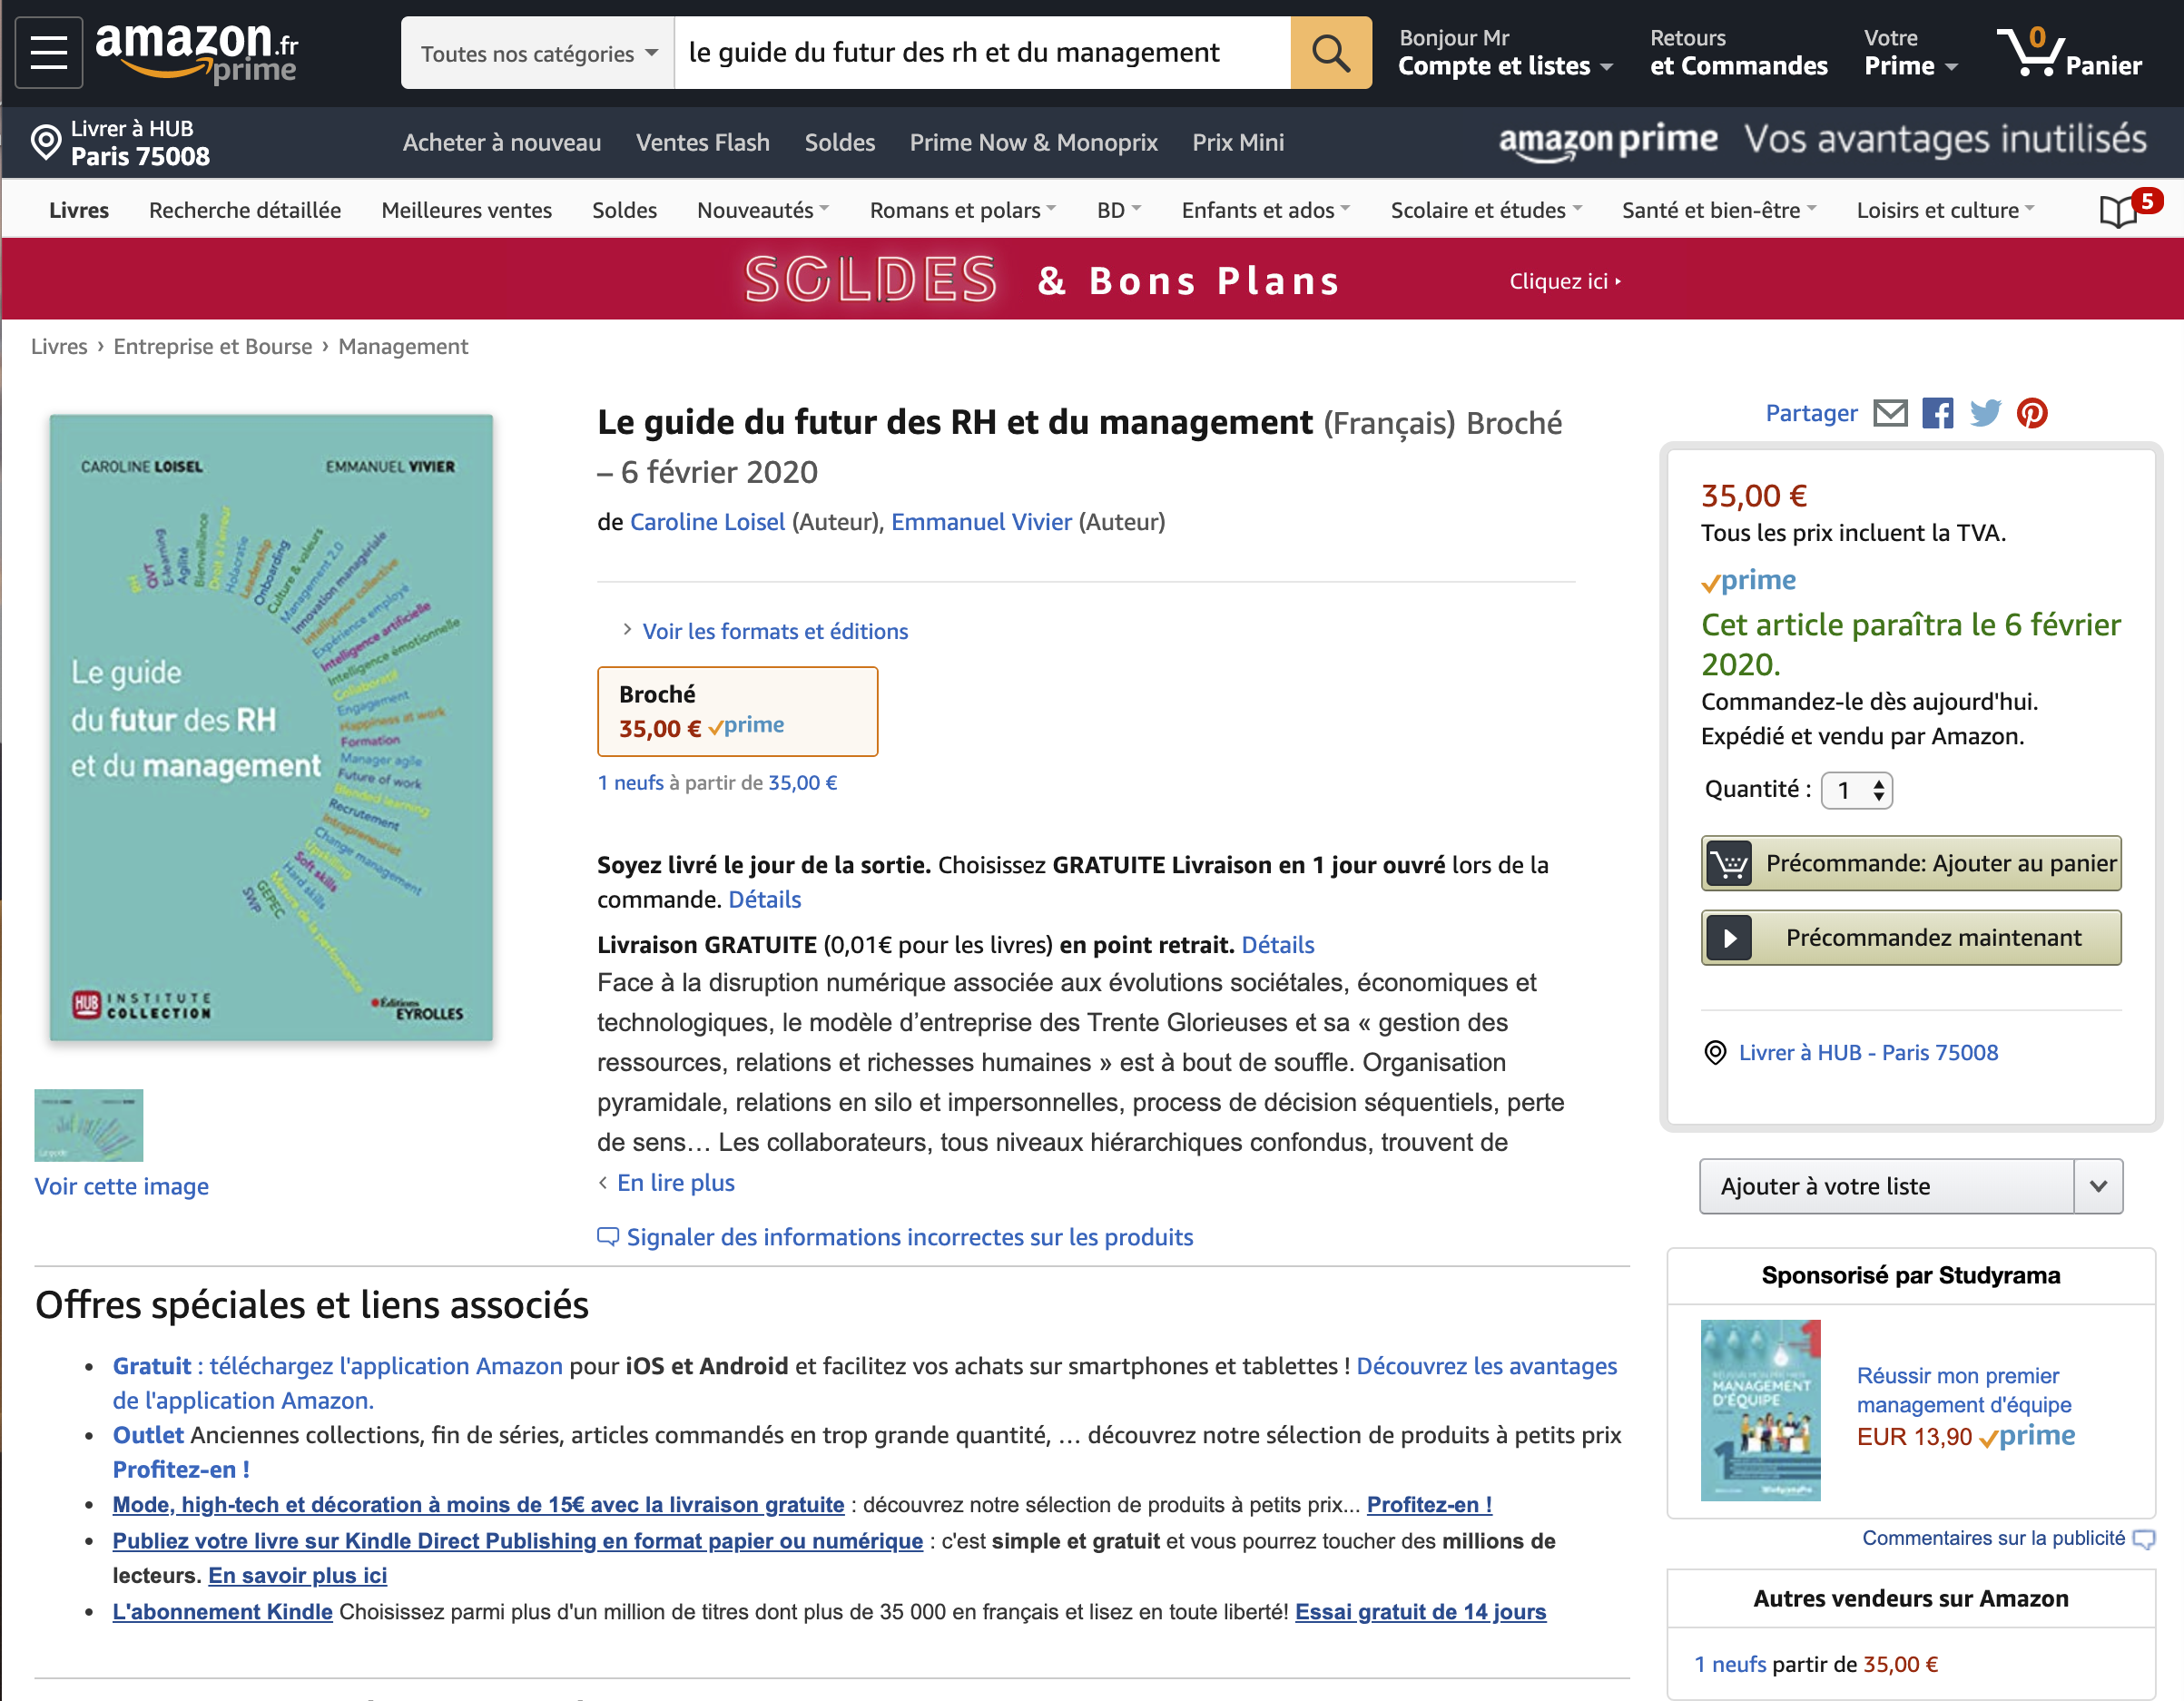Image resolution: width=2184 pixels, height=1701 pixels.
Task: Click the amazon prime banner logo
Action: [x=1608, y=140]
